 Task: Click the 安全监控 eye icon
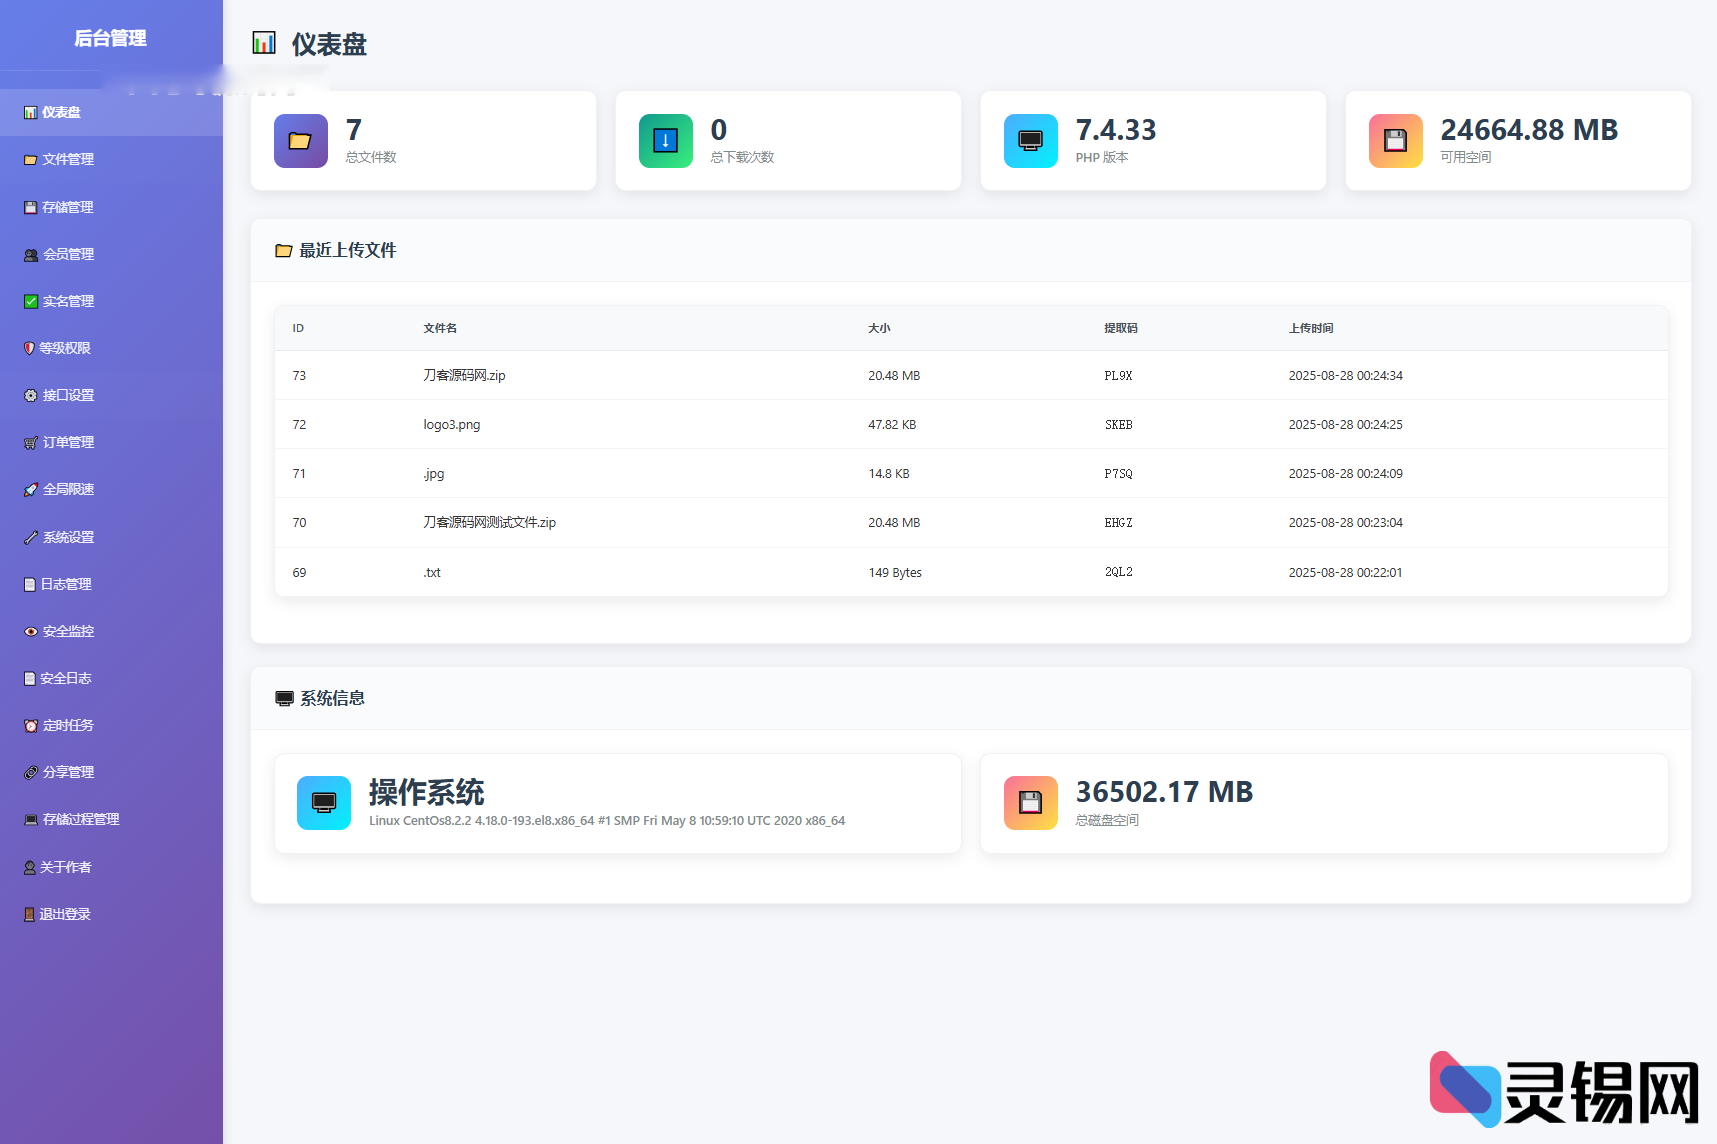tap(30, 631)
